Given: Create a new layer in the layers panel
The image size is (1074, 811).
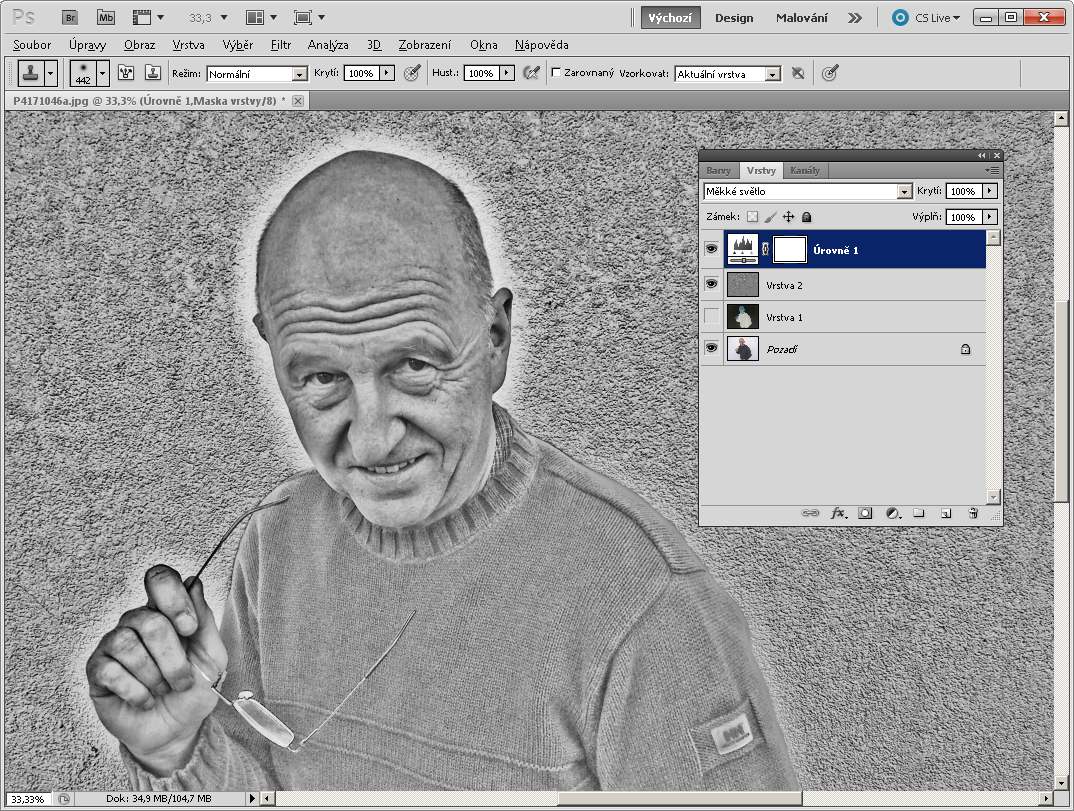Looking at the screenshot, I should point(945,513).
